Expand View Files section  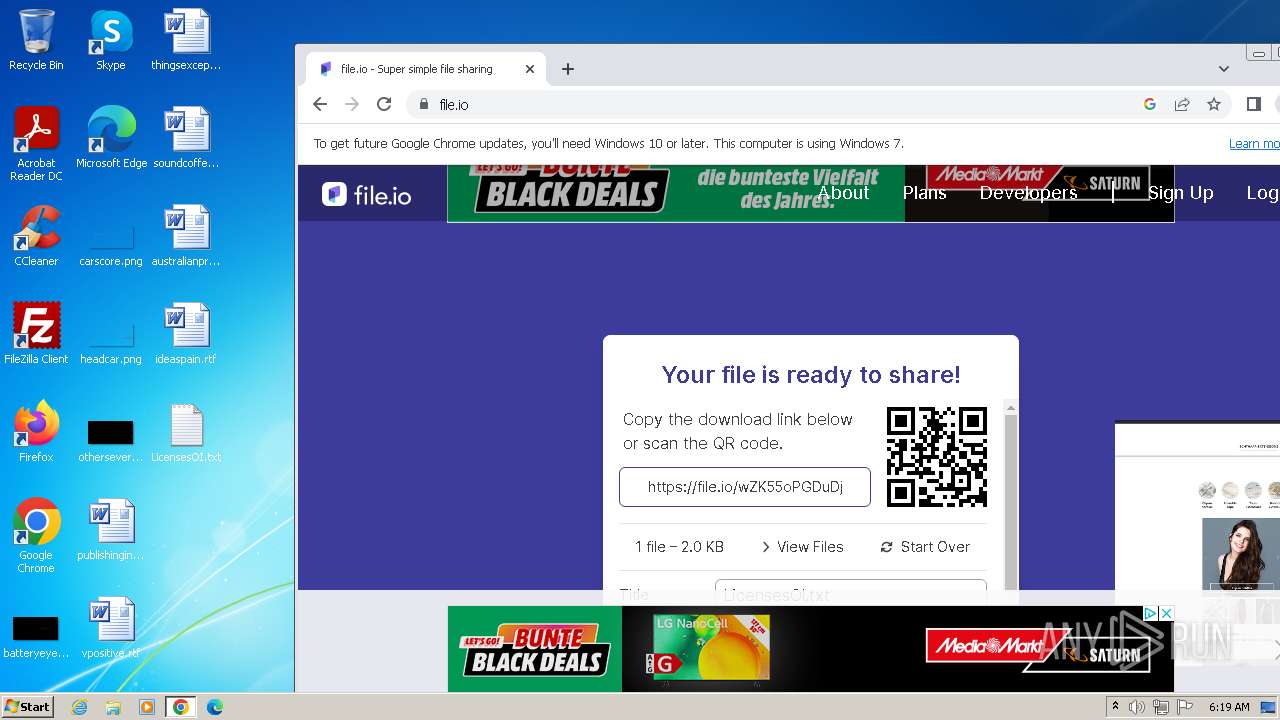(x=802, y=547)
